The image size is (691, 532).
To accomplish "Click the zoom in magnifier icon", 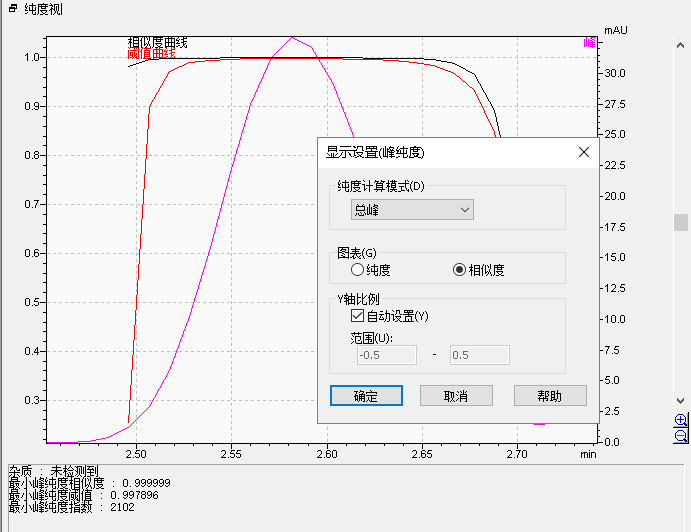I will [681, 420].
